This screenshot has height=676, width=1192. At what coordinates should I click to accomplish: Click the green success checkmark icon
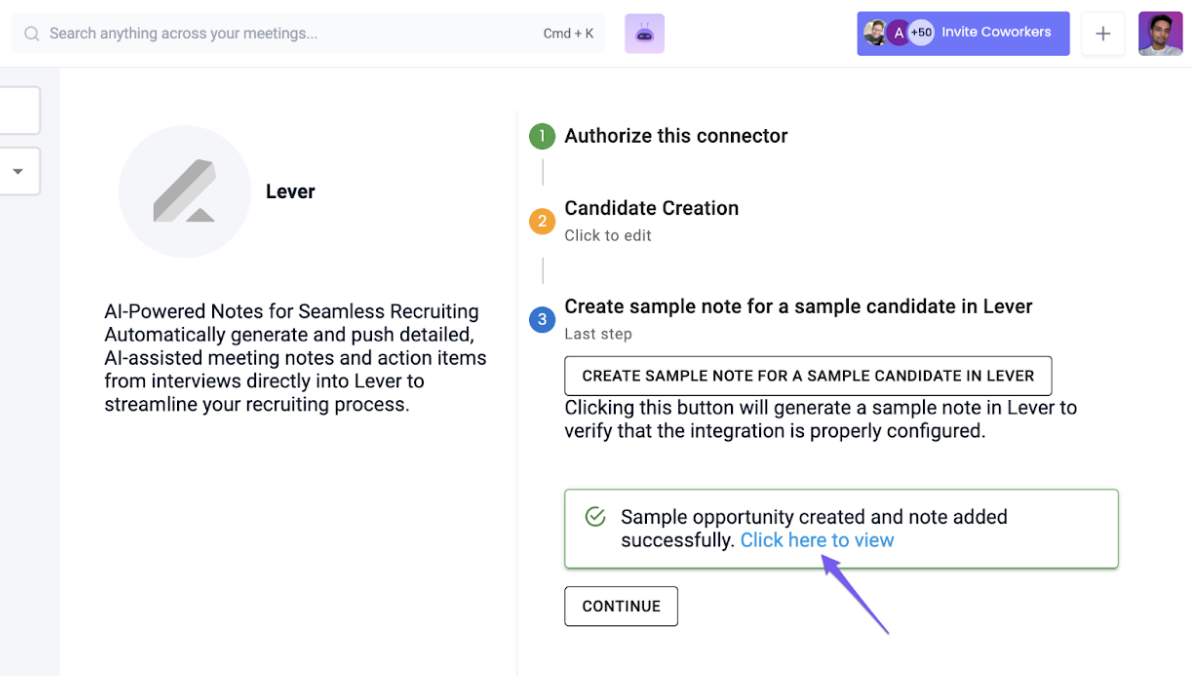coord(595,517)
